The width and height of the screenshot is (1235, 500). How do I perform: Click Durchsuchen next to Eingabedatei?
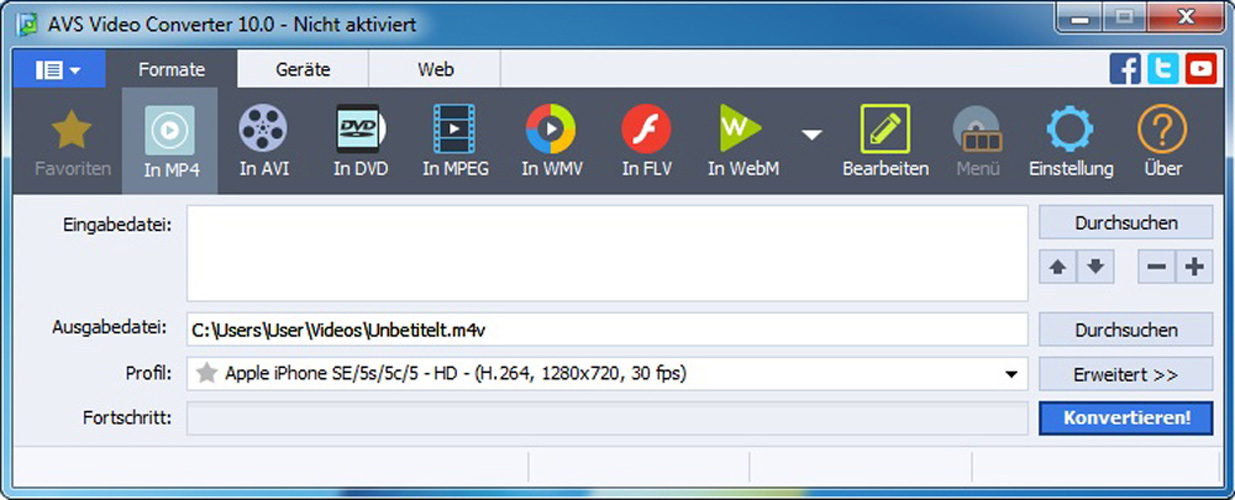click(x=1126, y=223)
